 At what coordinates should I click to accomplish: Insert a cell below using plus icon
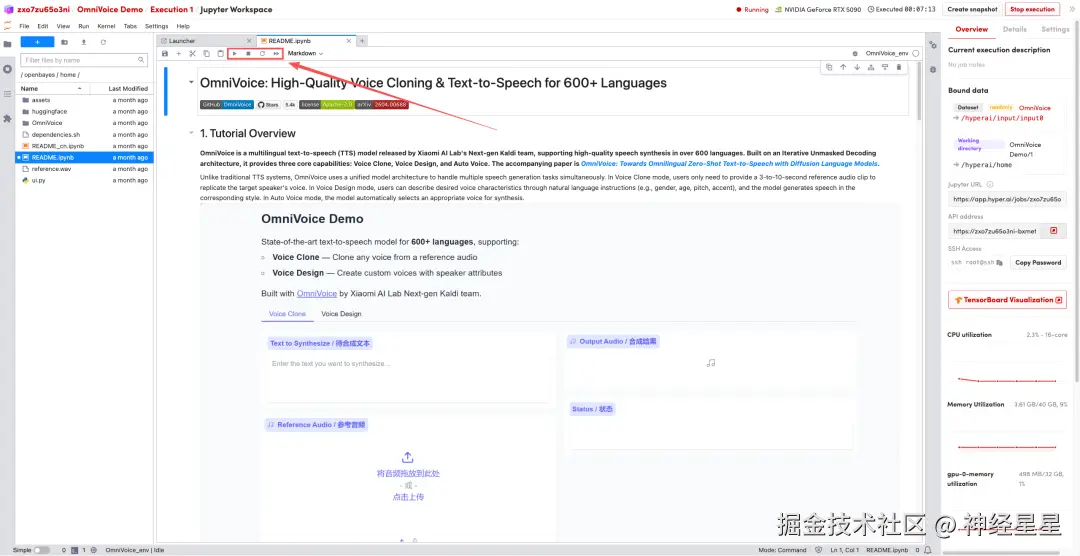pyautogui.click(x=178, y=53)
